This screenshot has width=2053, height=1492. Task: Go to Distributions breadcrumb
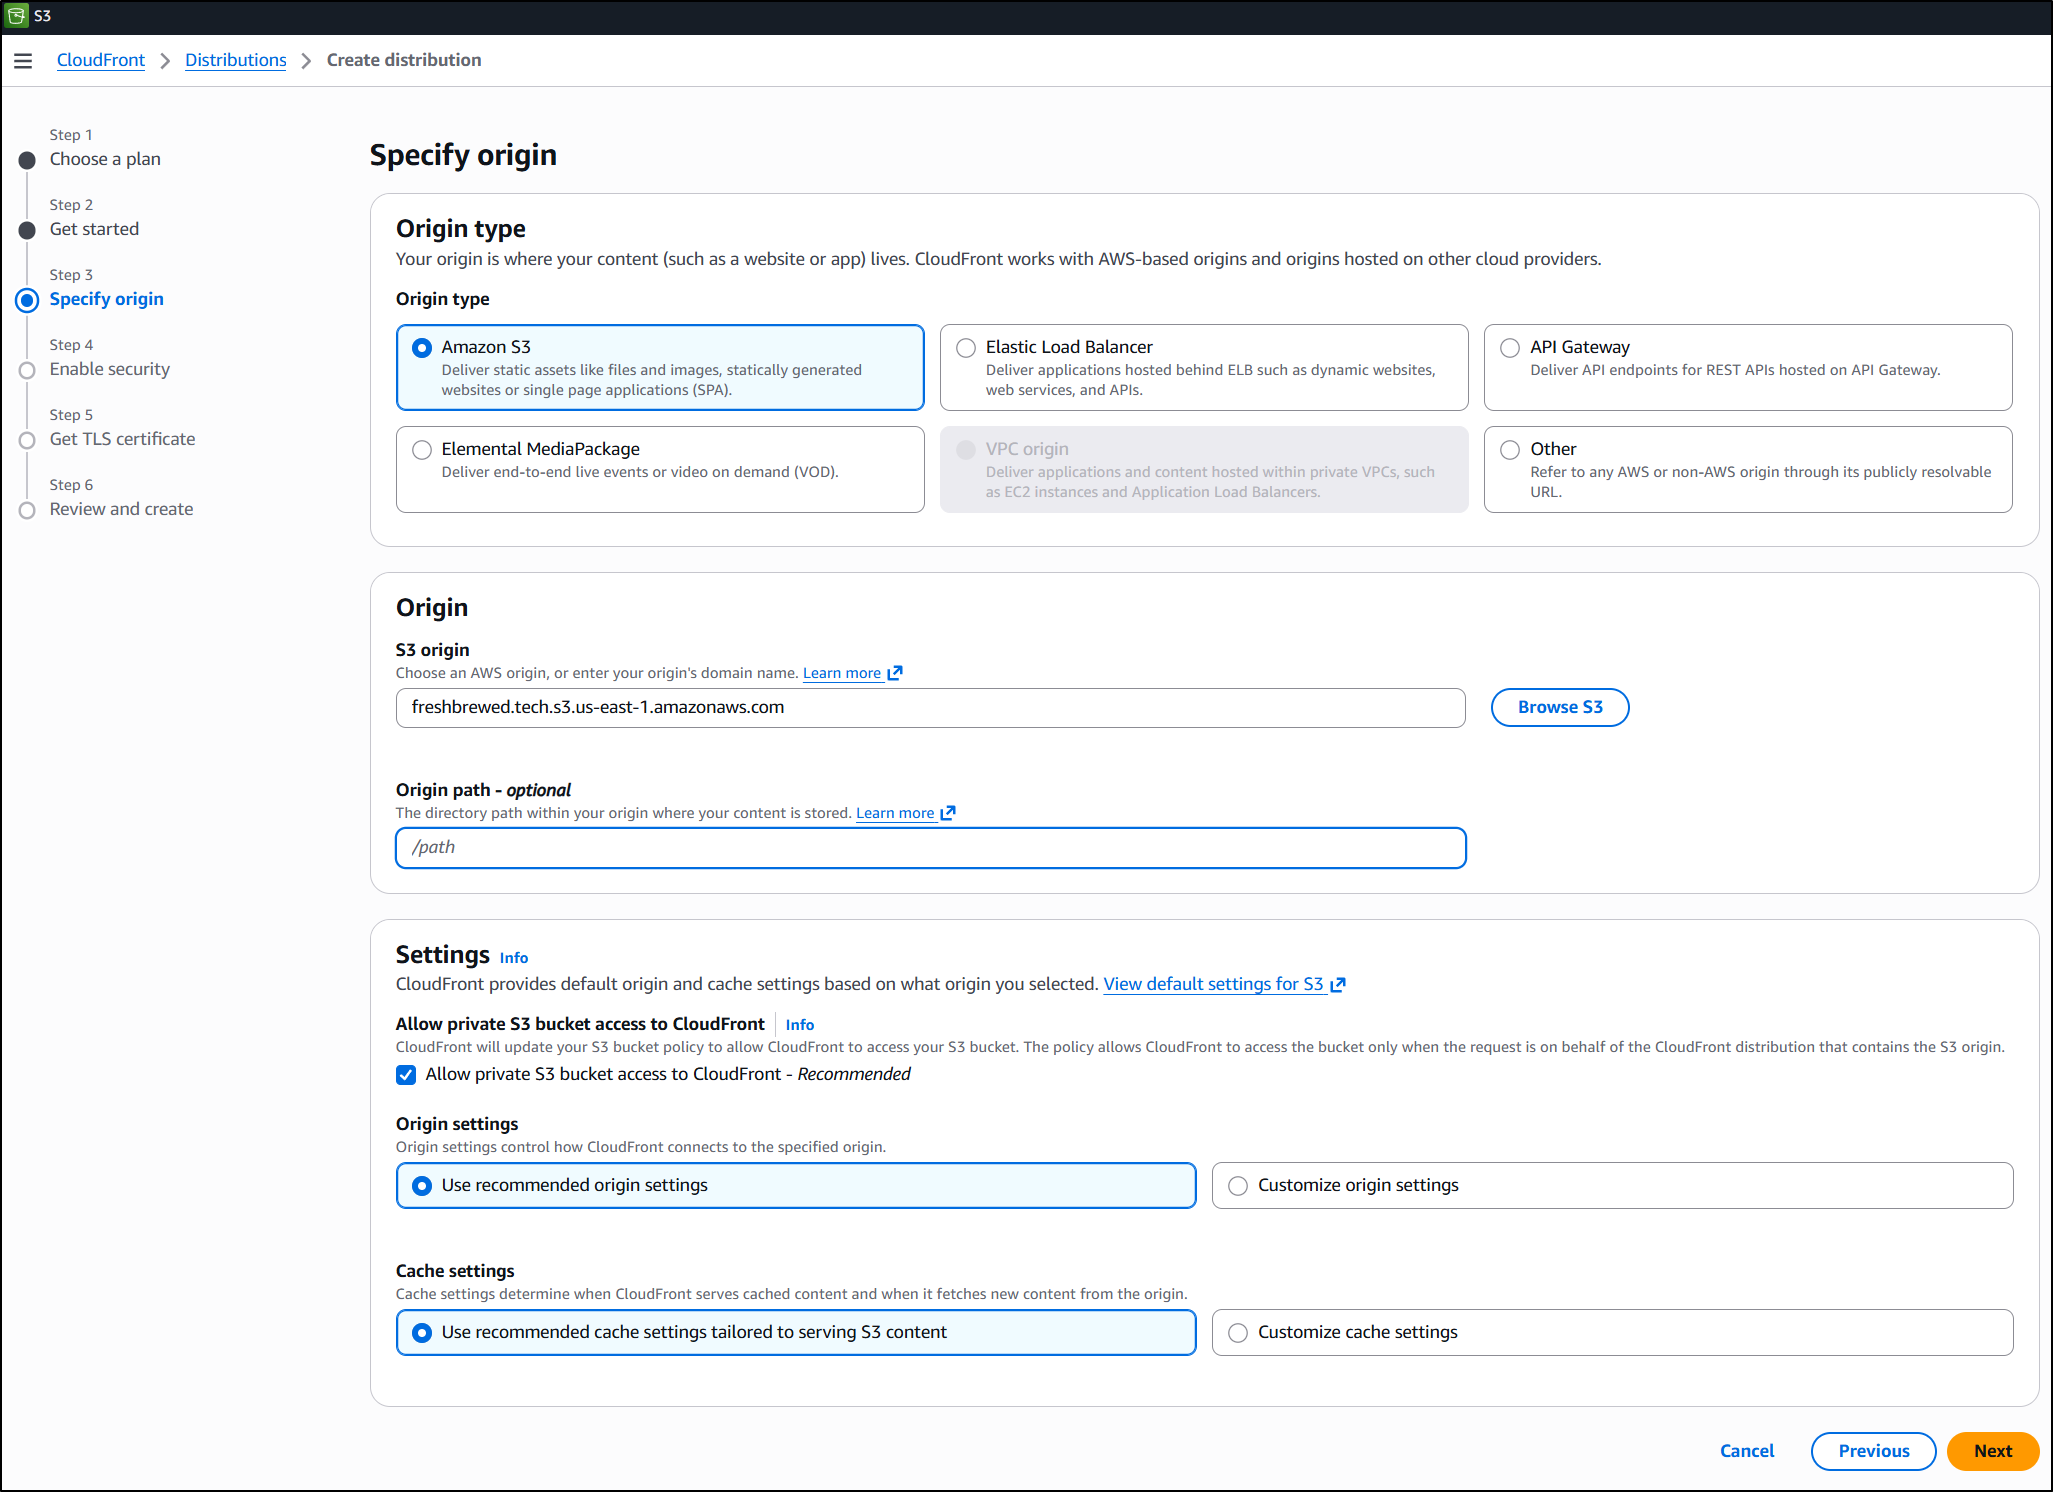pos(236,60)
